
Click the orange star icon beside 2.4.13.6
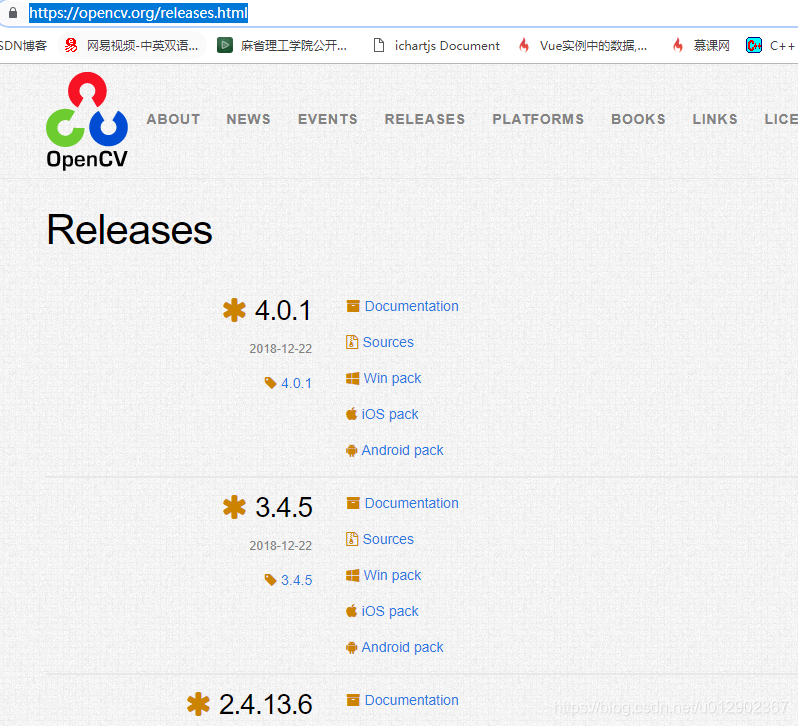(x=198, y=704)
